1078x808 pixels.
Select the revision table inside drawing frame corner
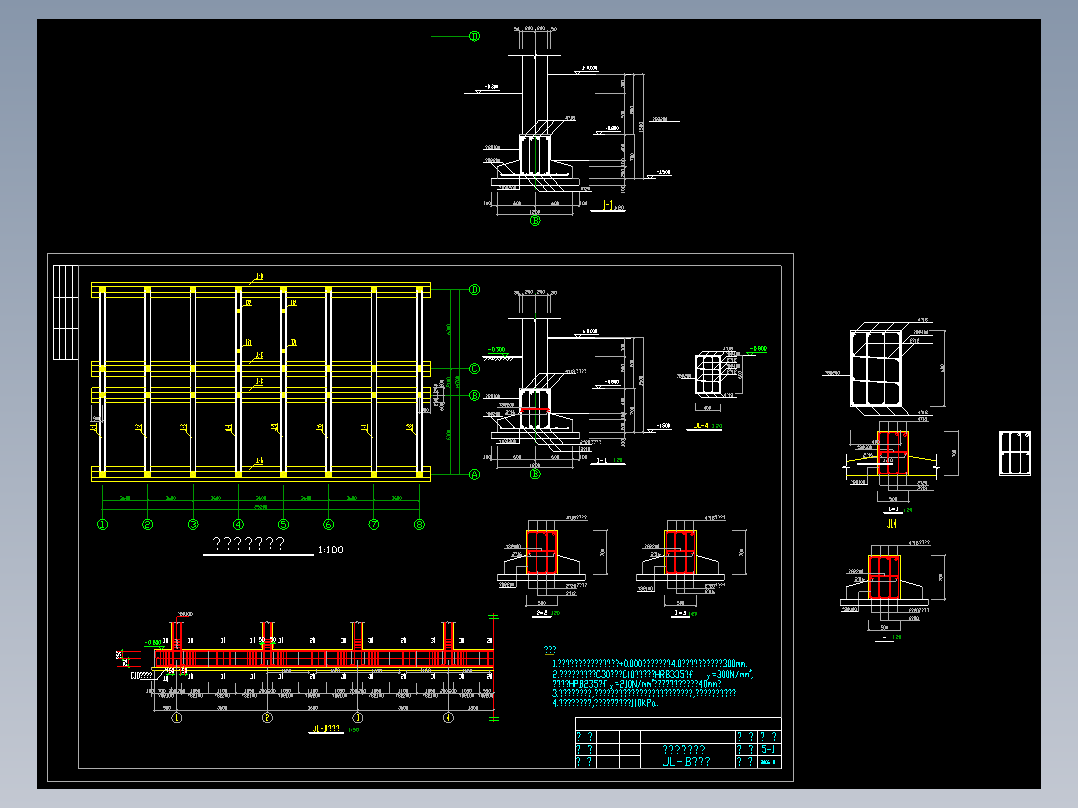66,312
